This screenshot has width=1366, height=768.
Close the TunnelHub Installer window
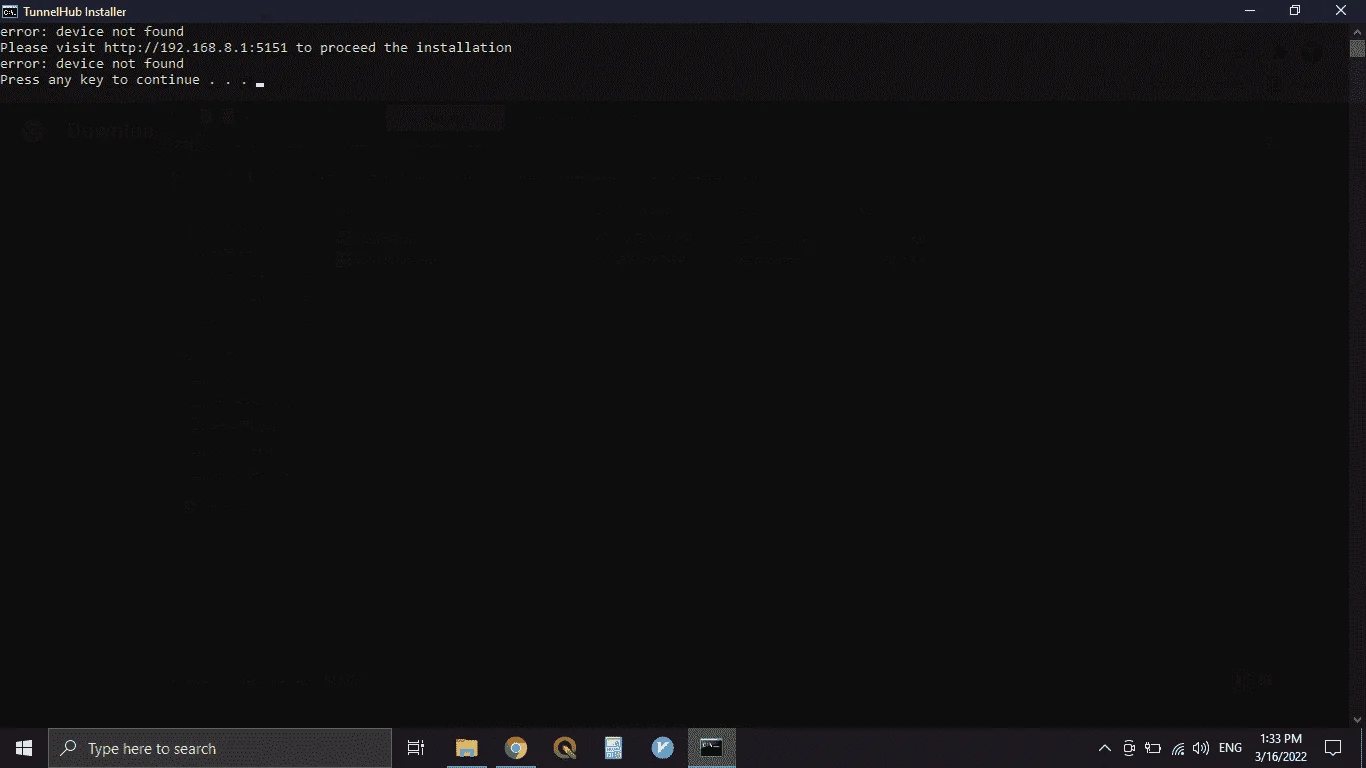[1342, 11]
